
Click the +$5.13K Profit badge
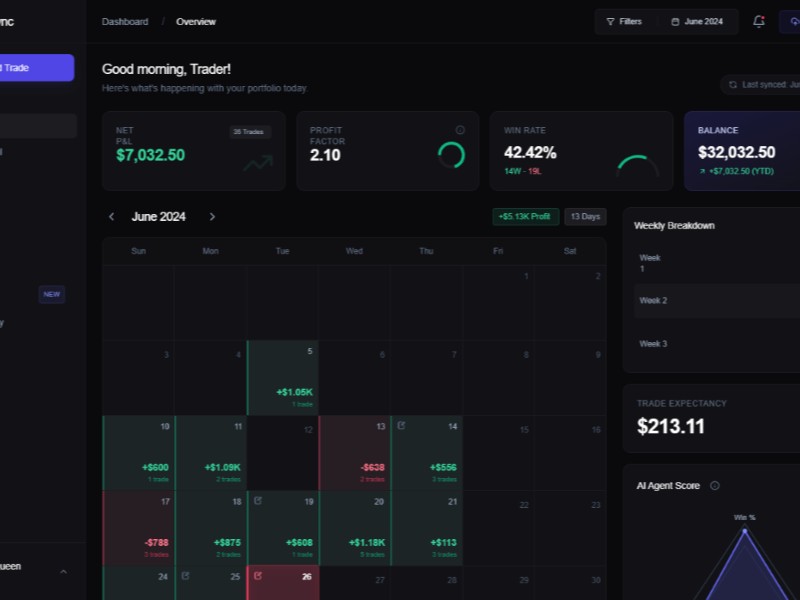(x=525, y=216)
